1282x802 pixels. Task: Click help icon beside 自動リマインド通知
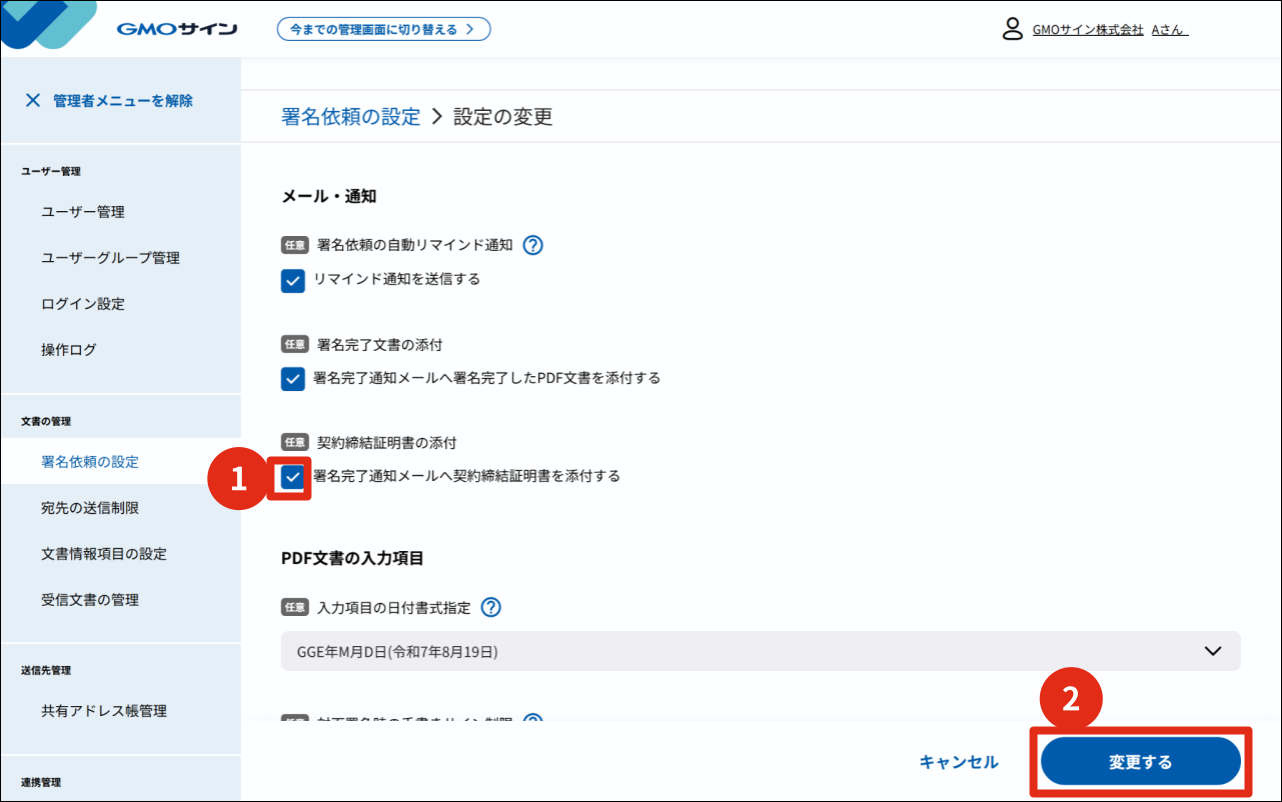point(533,245)
